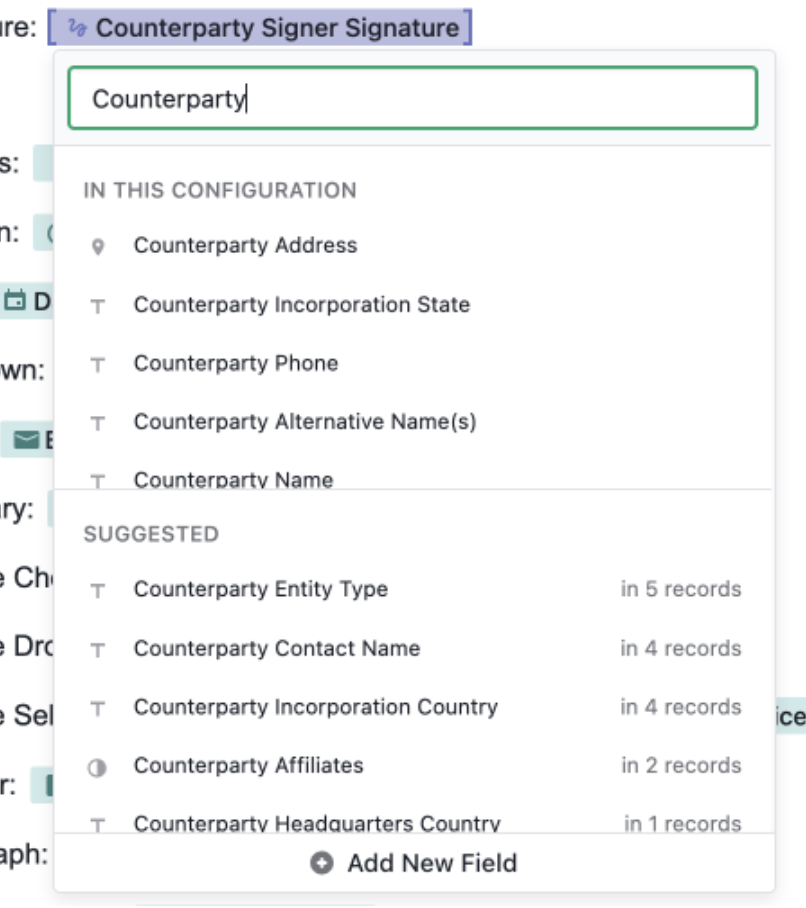Image resolution: width=806 pixels, height=908 pixels.
Task: Select Counterparty Address from the list
Action: [x=245, y=246]
